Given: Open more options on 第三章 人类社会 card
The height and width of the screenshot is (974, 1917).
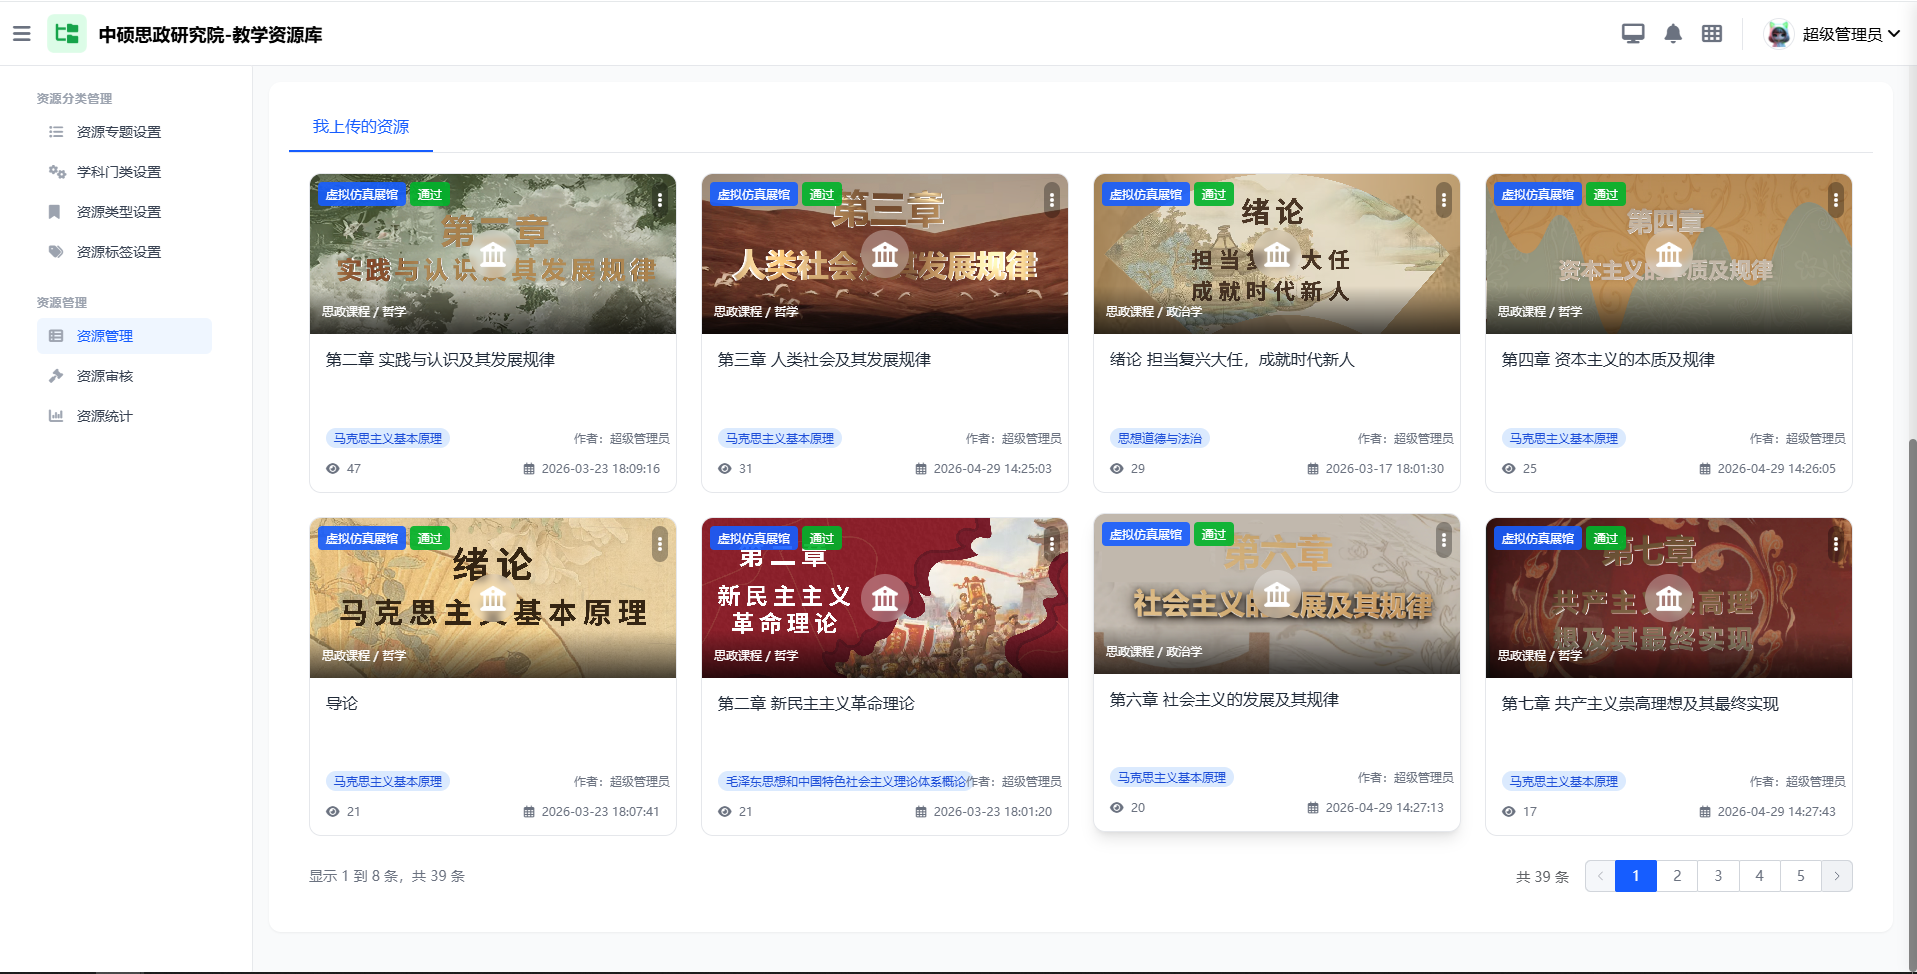Looking at the screenshot, I should [1052, 200].
